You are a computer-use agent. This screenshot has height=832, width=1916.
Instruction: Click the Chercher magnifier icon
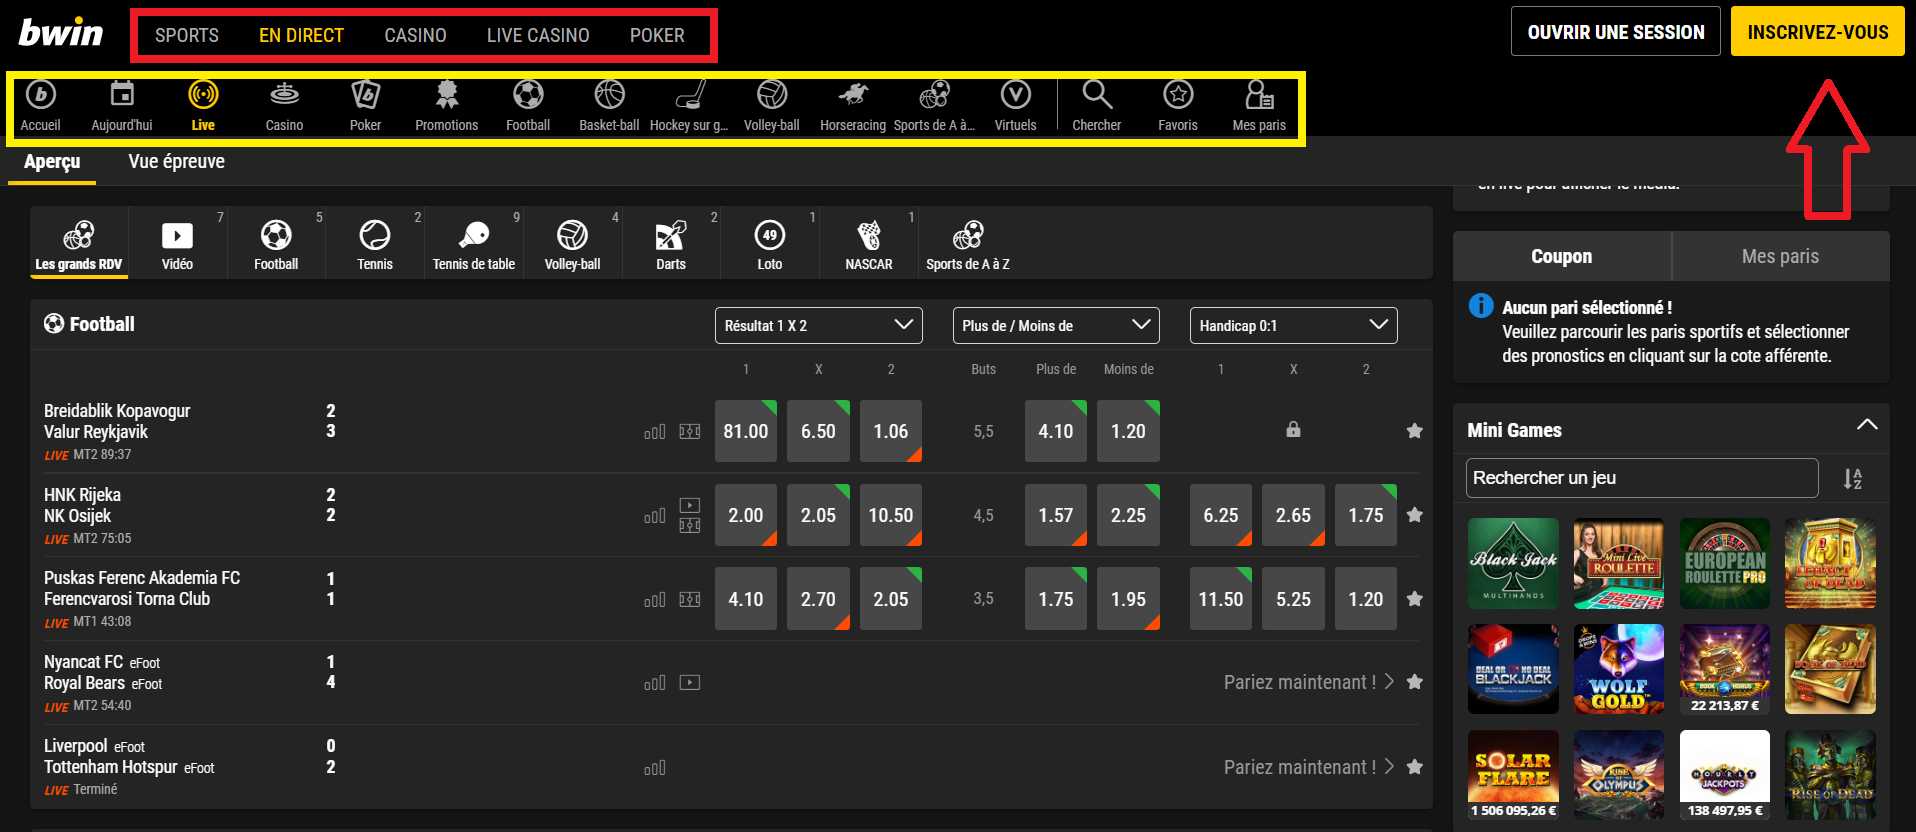(1097, 105)
